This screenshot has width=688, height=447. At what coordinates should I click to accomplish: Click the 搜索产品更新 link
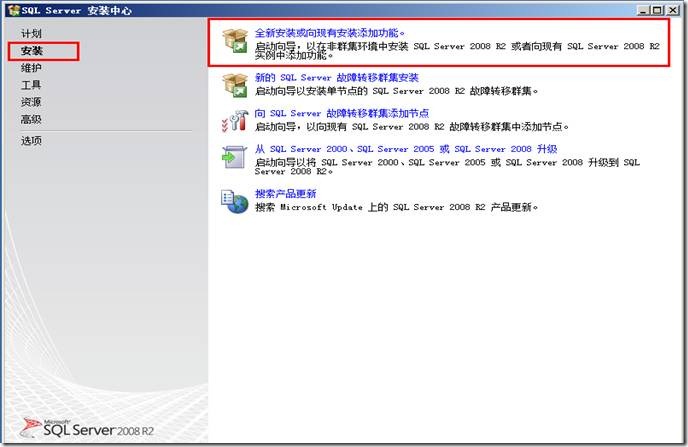[x=285, y=194]
